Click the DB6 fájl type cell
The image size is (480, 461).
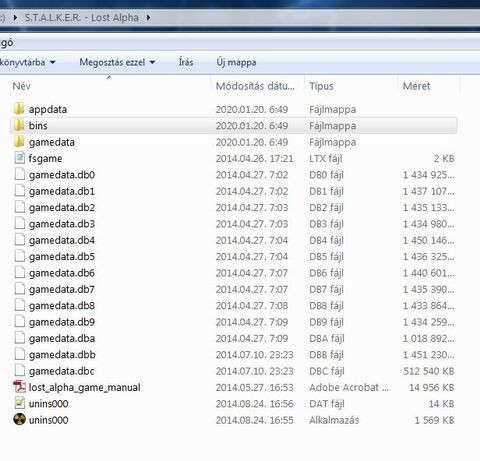pyautogui.click(x=326, y=273)
